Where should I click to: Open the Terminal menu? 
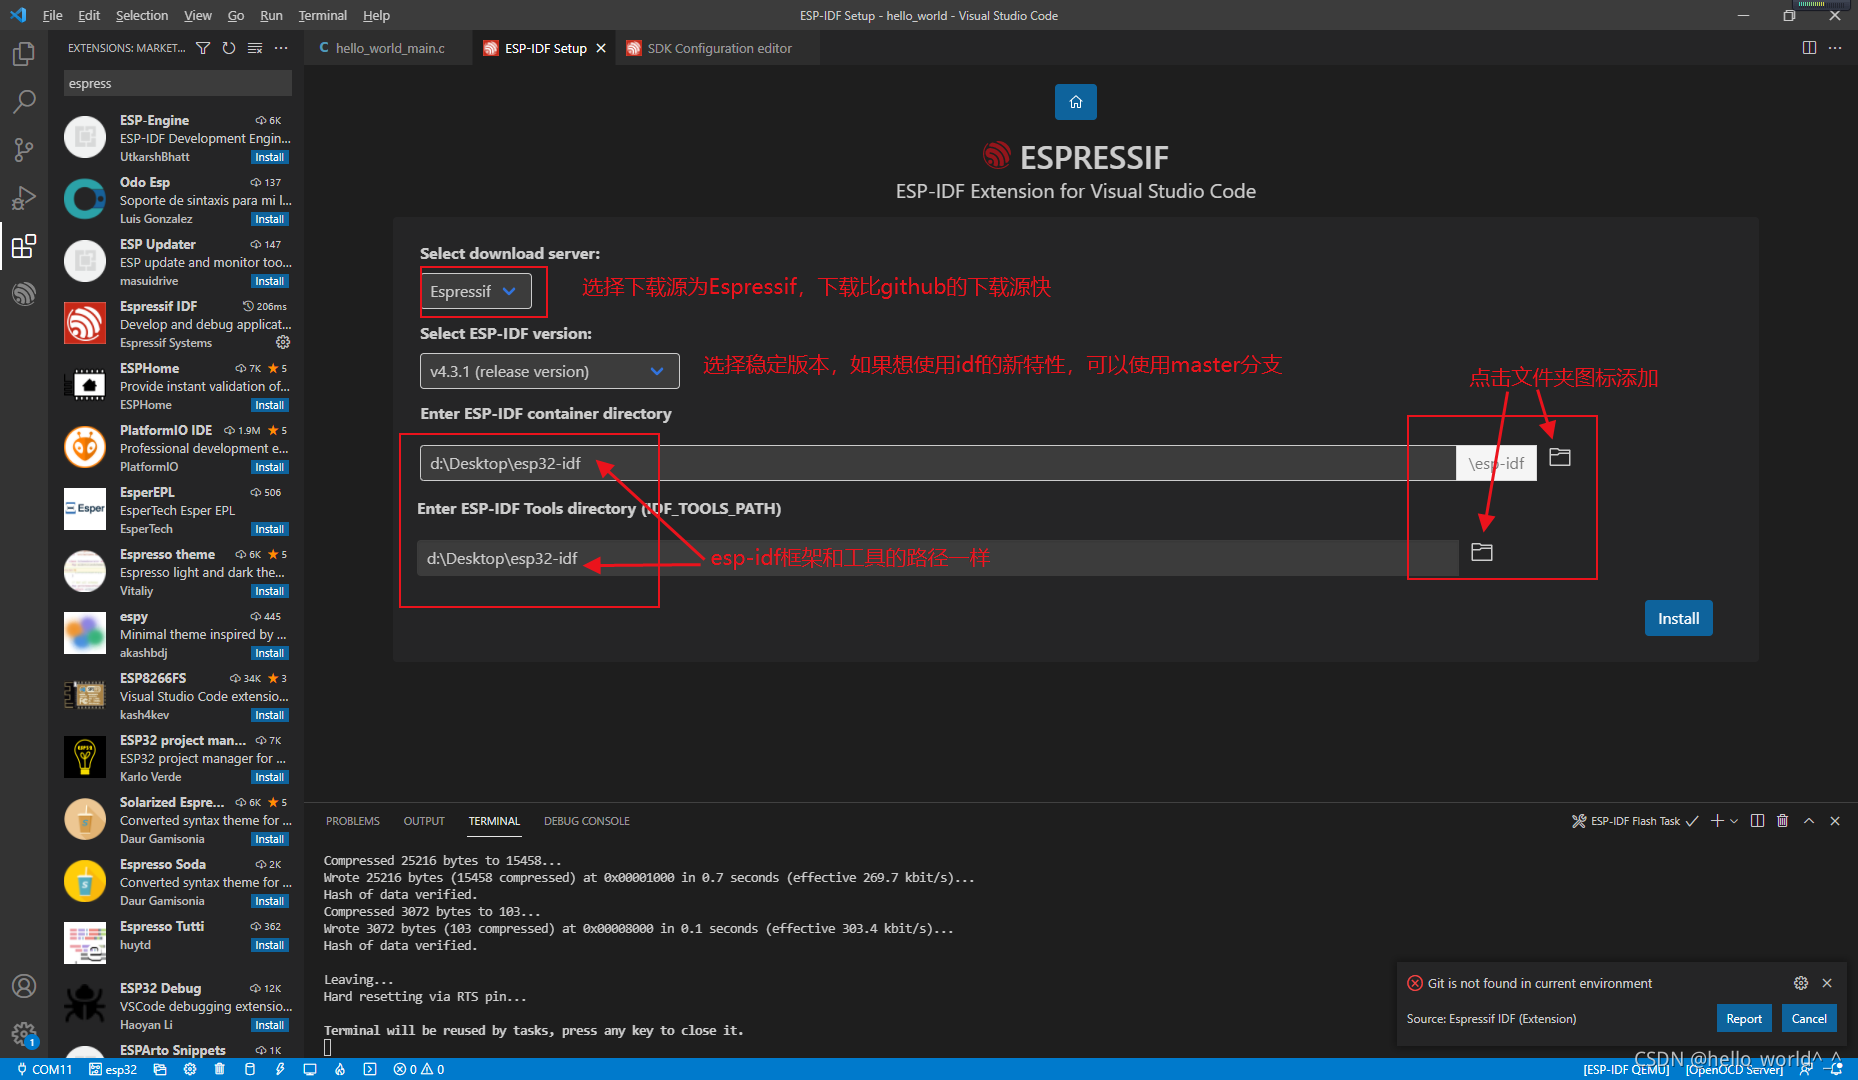coord(323,15)
